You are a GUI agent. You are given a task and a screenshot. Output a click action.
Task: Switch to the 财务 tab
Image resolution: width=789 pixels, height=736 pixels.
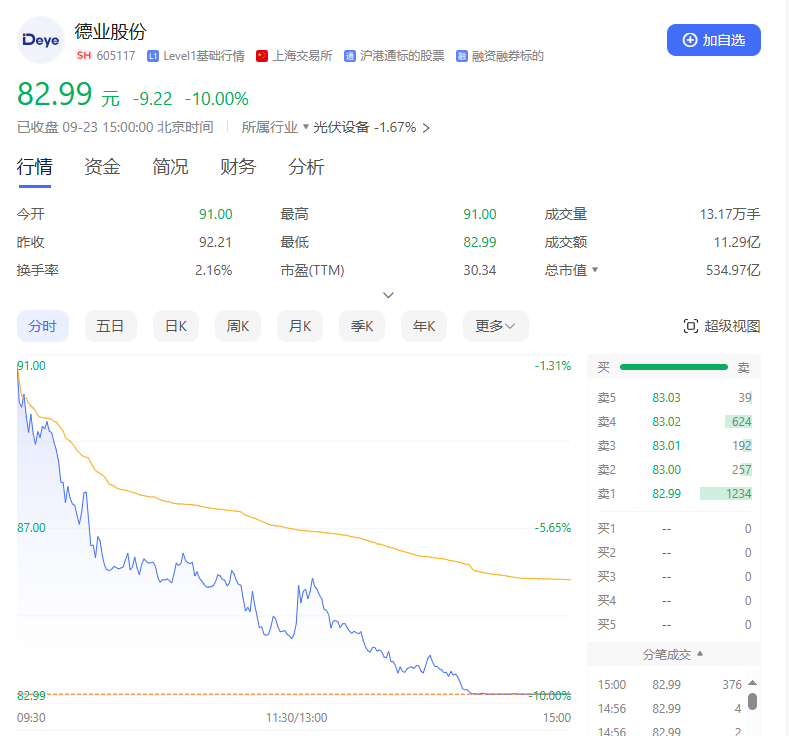(238, 167)
